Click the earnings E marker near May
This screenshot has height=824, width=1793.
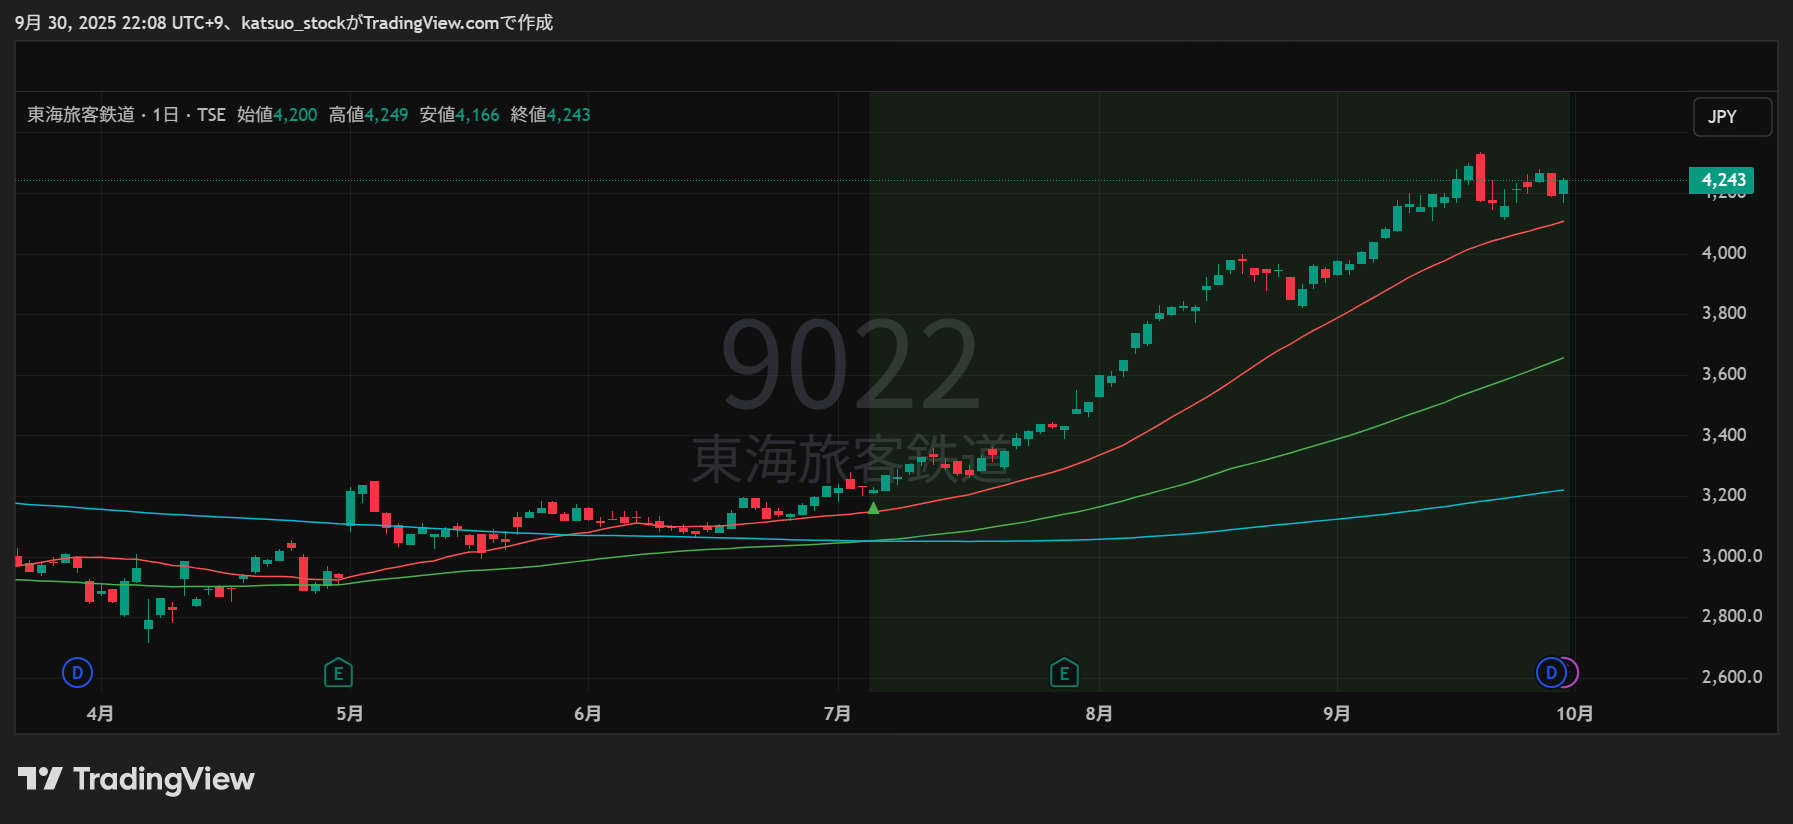[x=338, y=673]
